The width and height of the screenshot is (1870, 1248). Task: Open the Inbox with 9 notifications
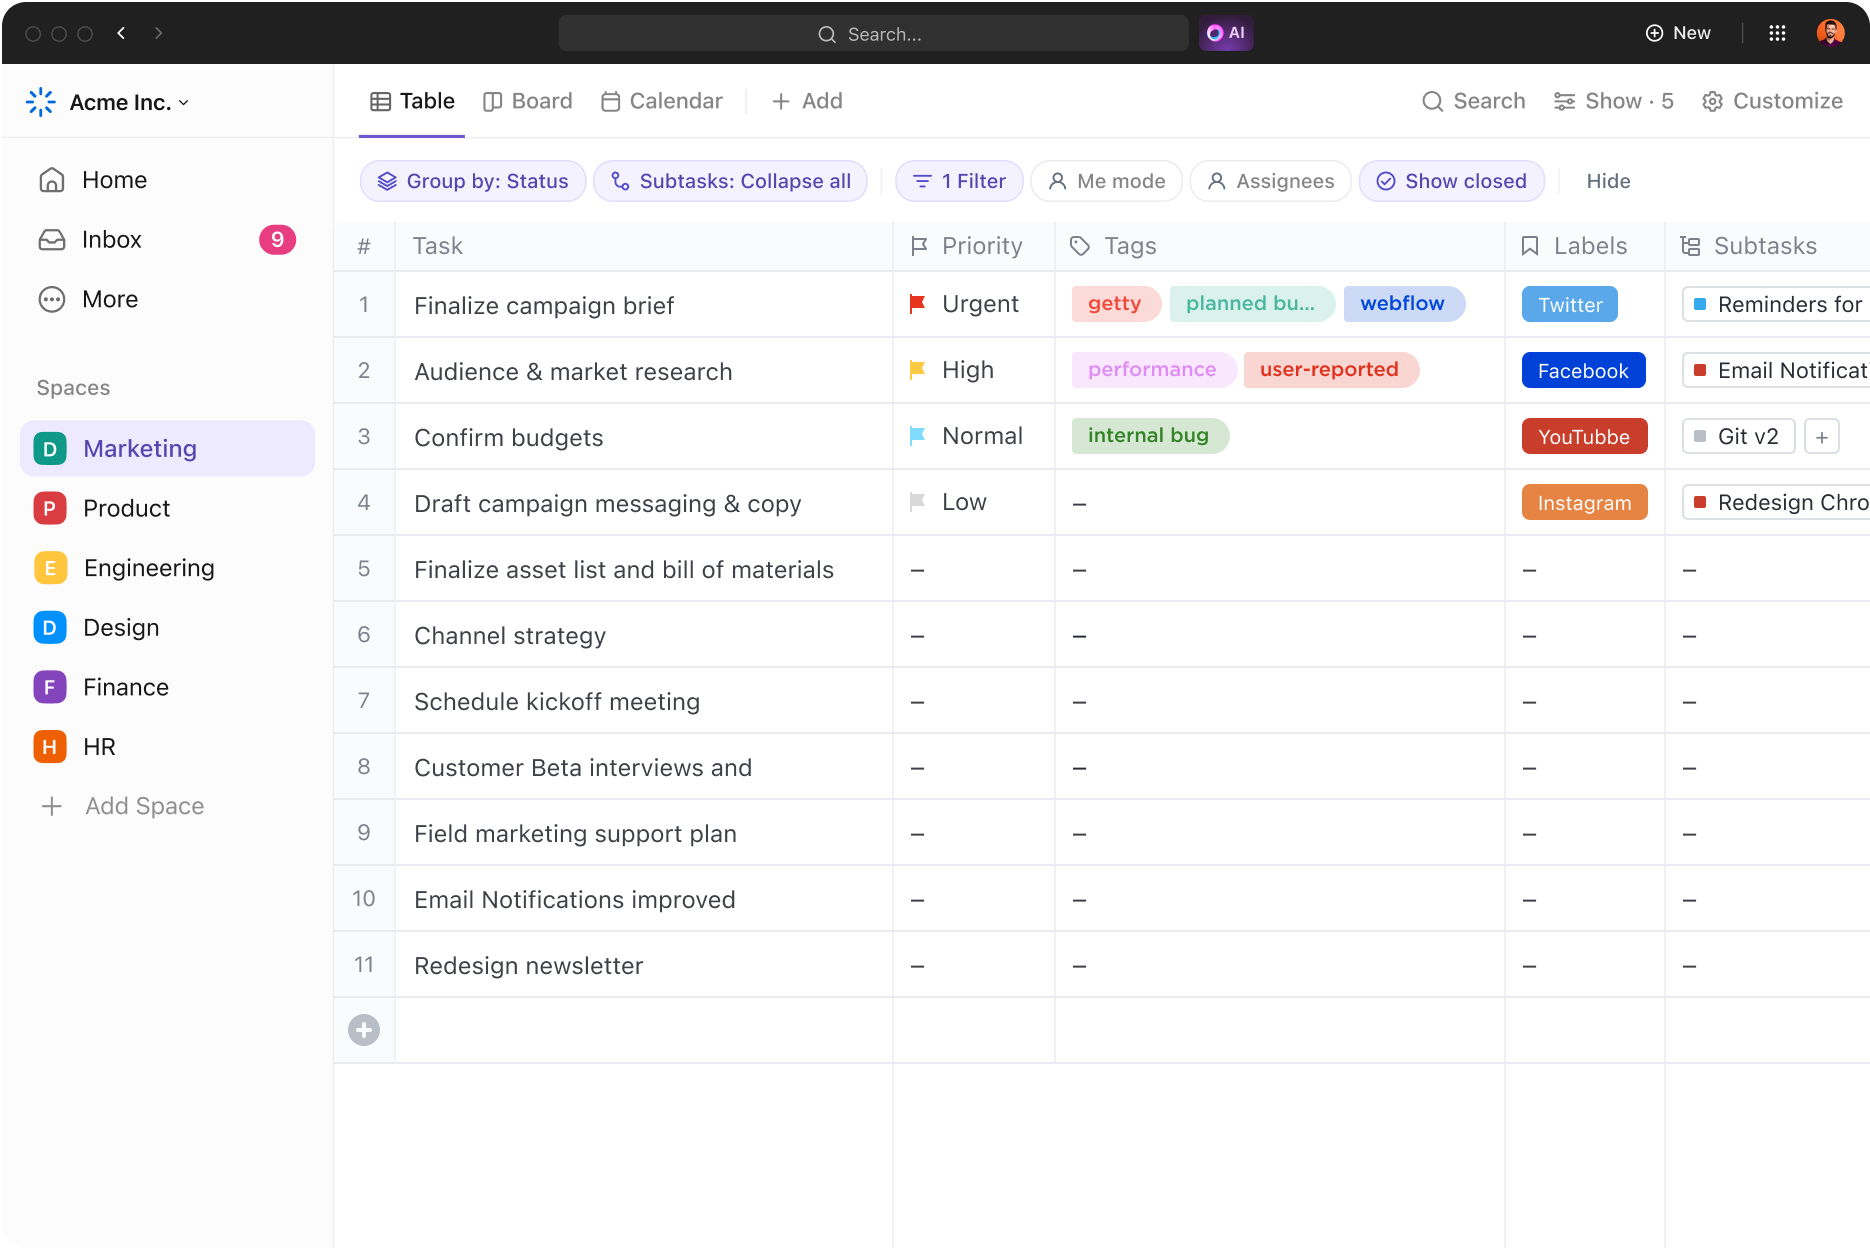tap(112, 240)
